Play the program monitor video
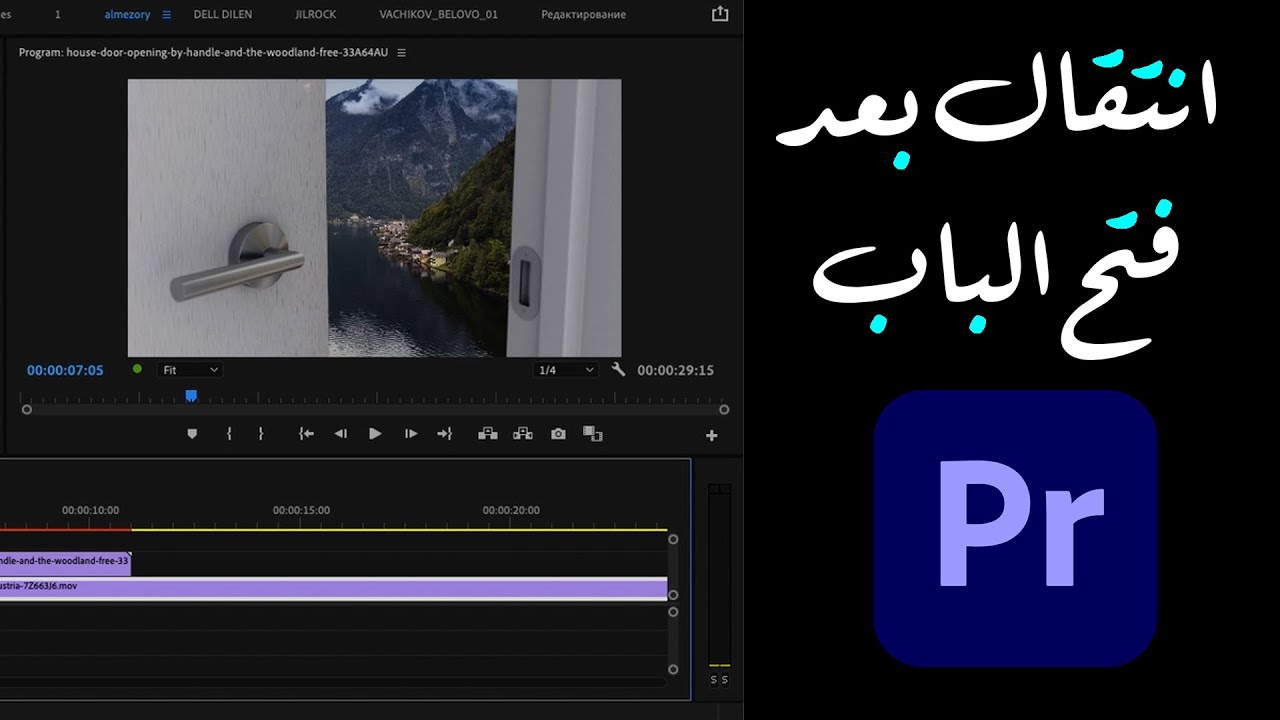Screen dimensions: 1280x720 tap(375, 434)
